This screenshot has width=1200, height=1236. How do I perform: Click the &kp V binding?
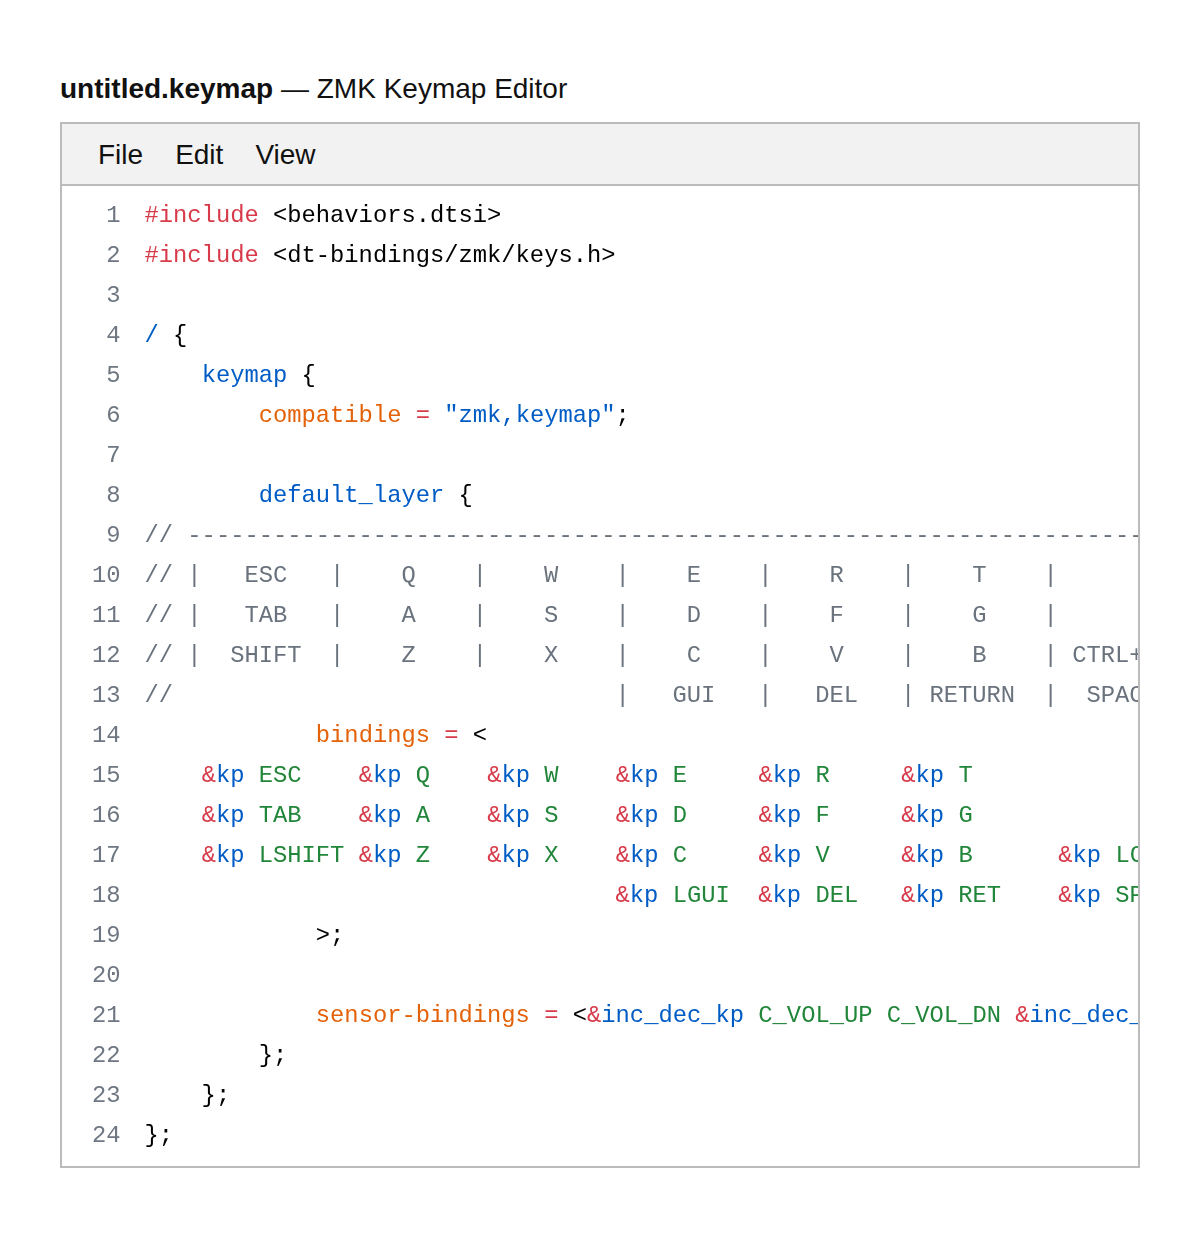point(794,855)
